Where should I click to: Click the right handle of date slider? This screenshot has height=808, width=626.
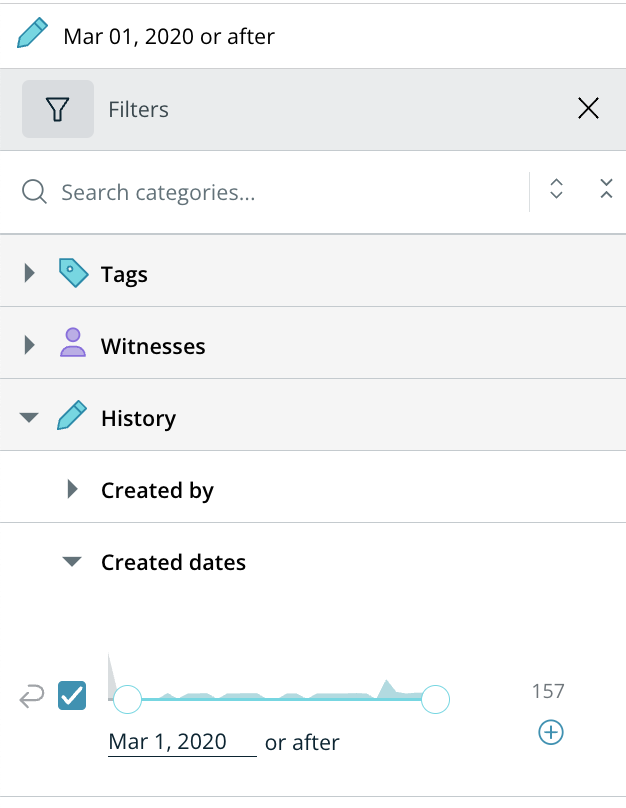pyautogui.click(x=435, y=699)
